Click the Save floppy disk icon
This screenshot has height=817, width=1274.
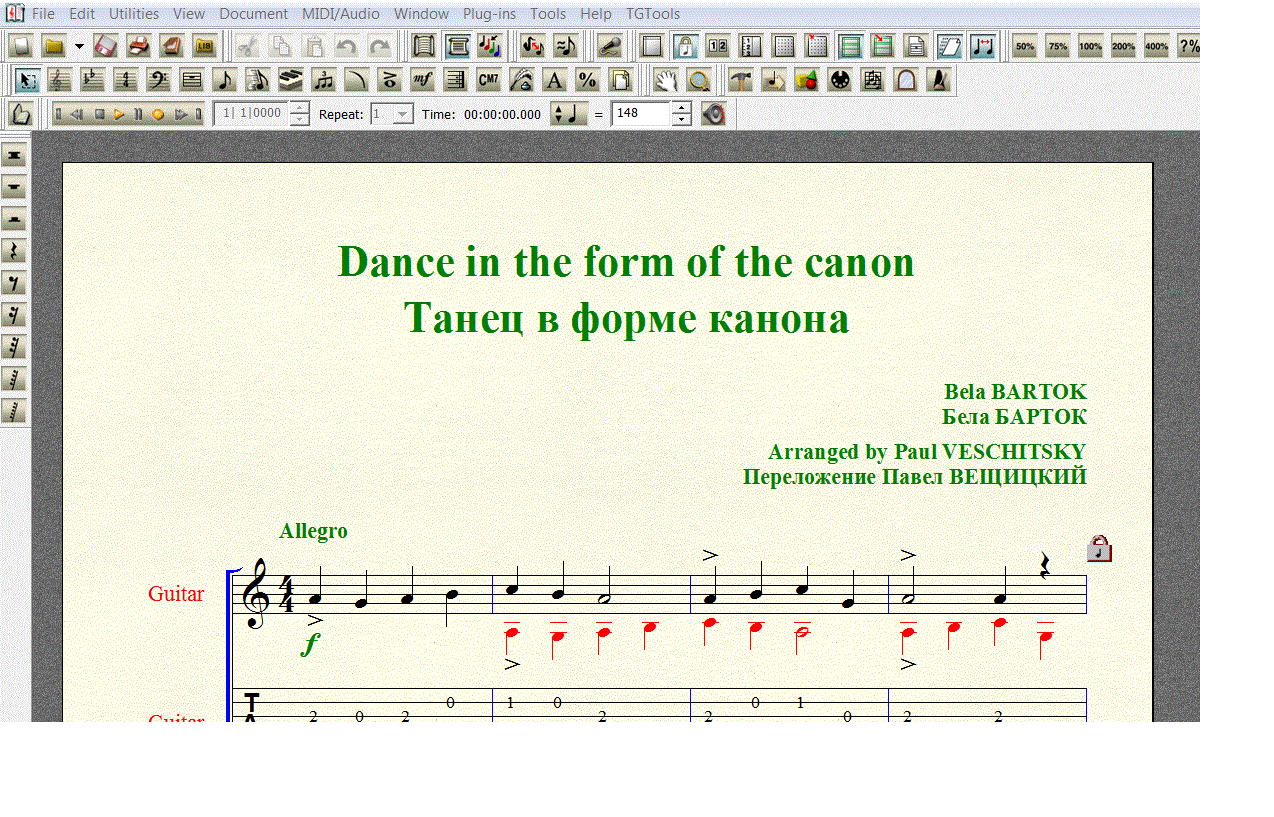(x=106, y=46)
